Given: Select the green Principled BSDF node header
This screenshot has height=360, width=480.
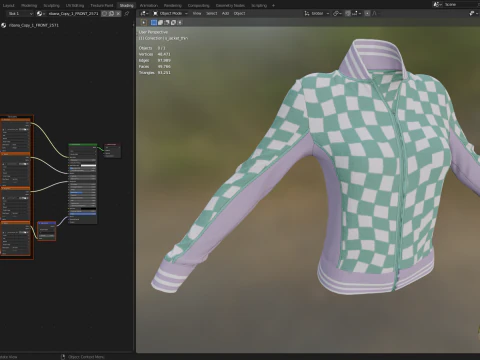Looking at the screenshot, I should [83, 145].
